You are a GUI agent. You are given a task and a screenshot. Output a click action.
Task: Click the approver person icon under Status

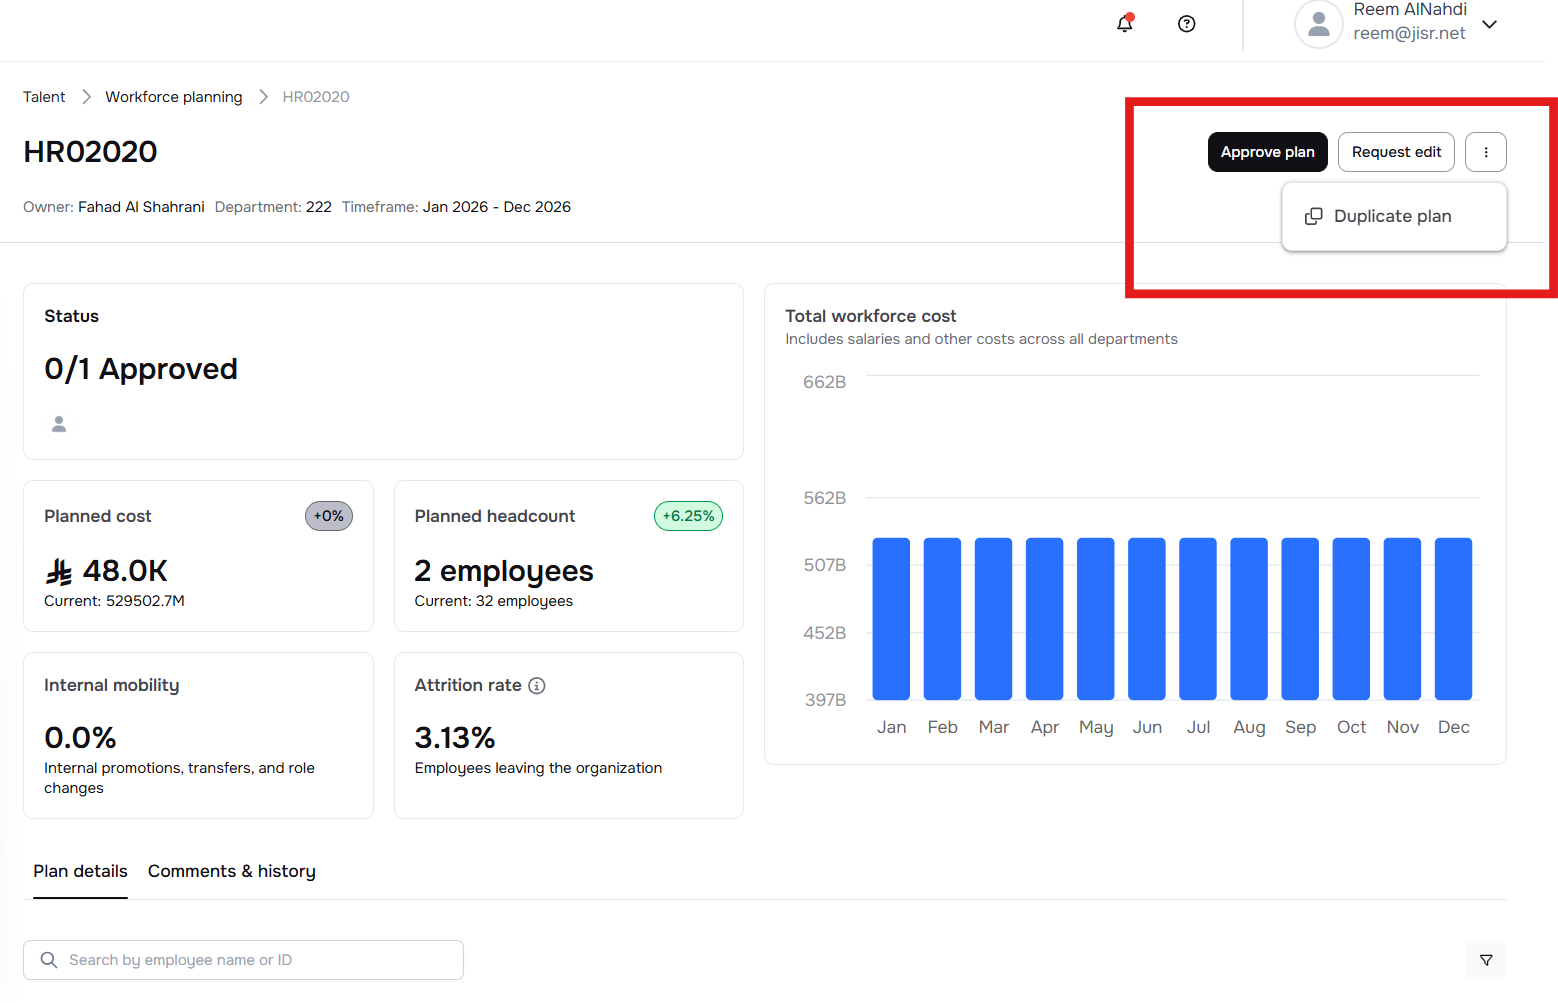[x=59, y=425]
